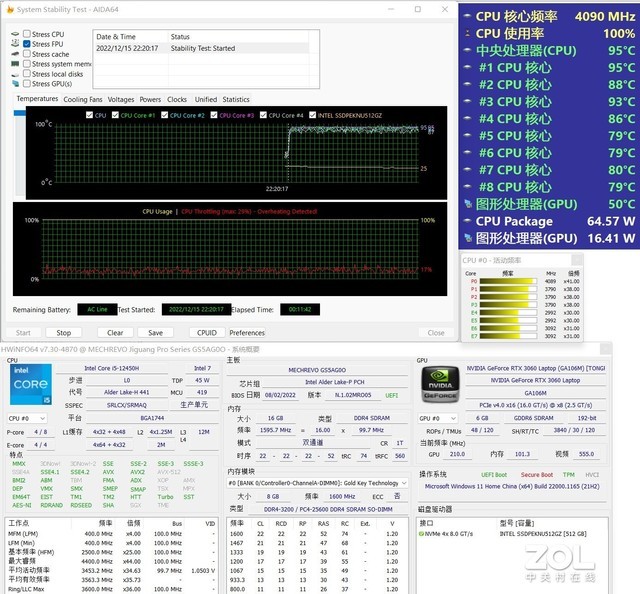
Task: Click the NVIDIA GeForce logo in HWiNFO
Action: (x=440, y=384)
